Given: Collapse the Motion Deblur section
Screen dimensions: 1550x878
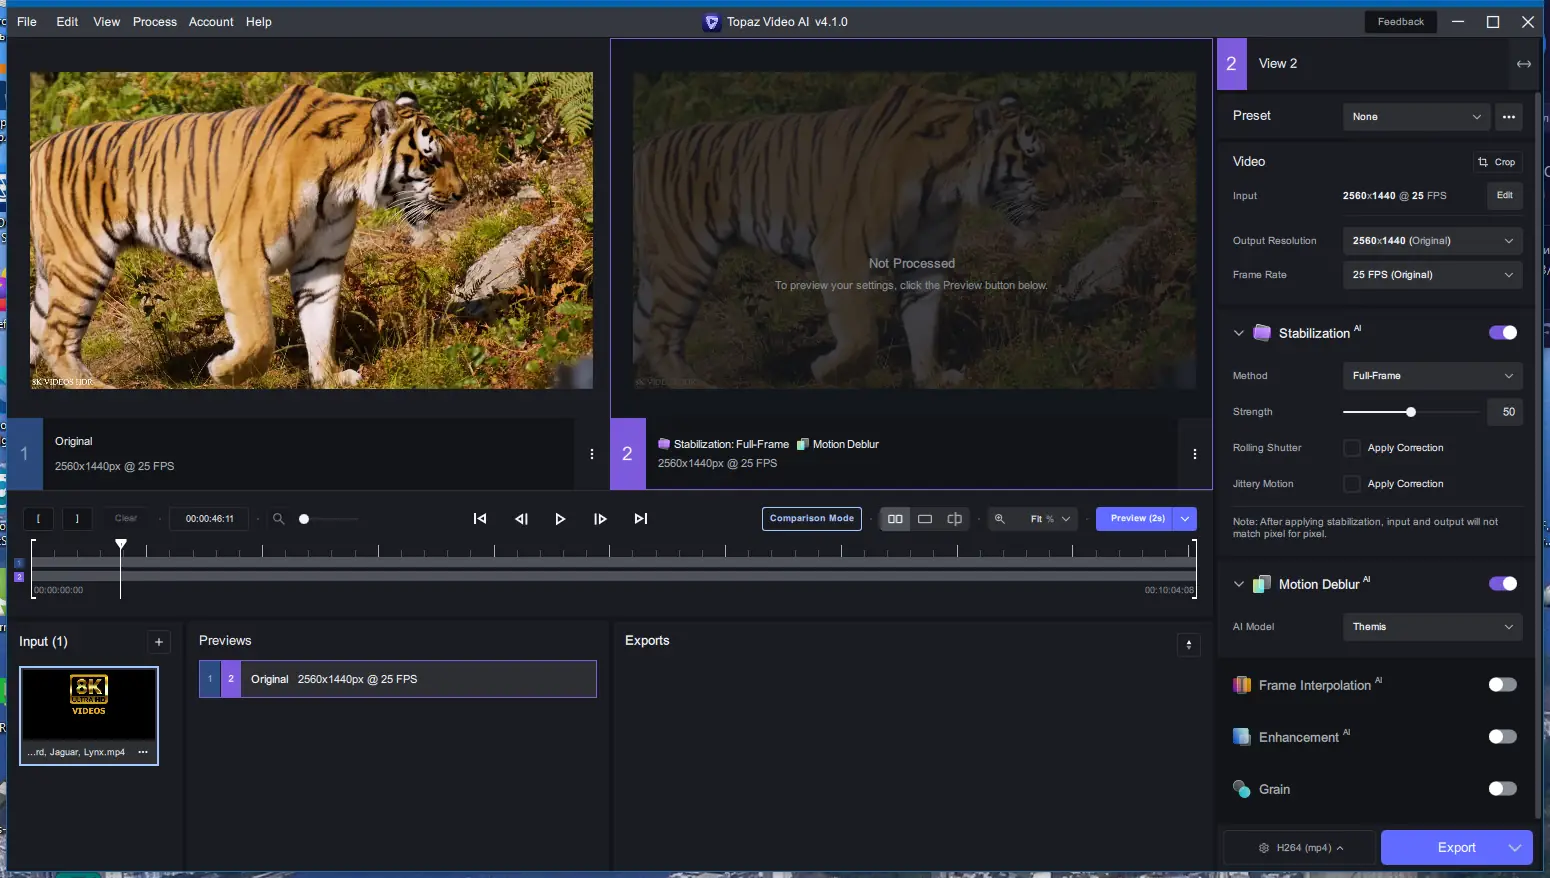Looking at the screenshot, I should click(x=1239, y=584).
